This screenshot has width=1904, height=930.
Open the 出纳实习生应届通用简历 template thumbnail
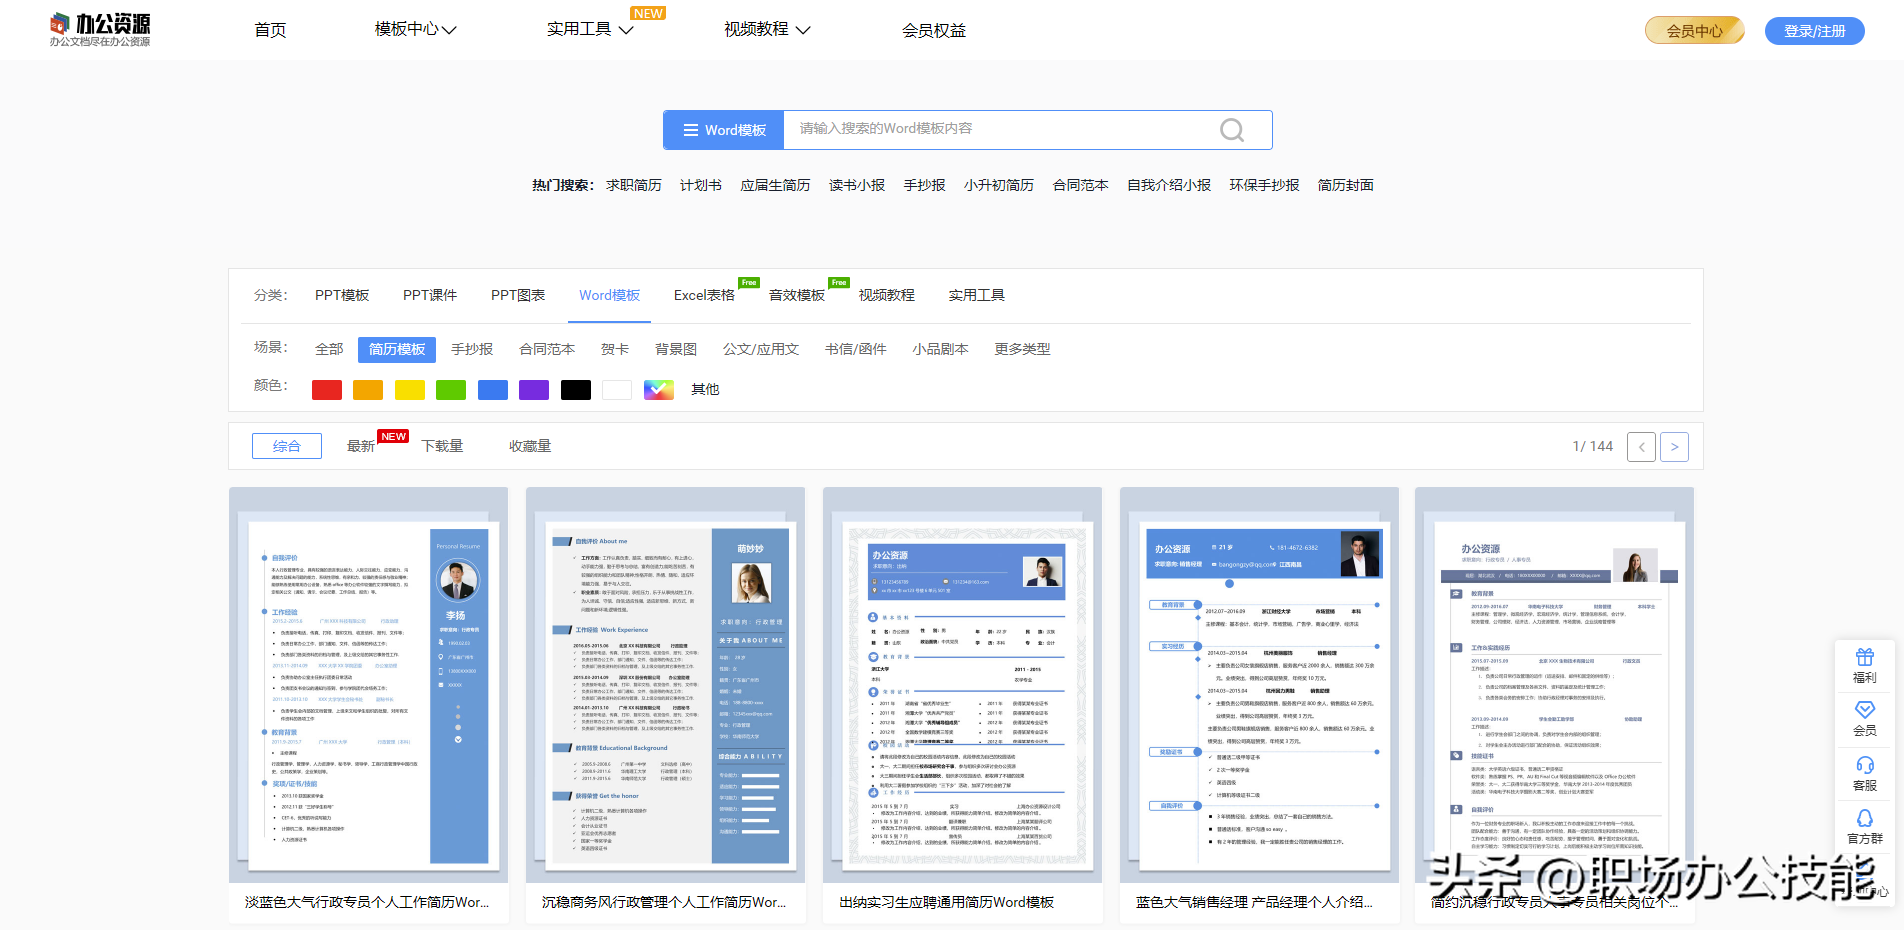(x=961, y=690)
